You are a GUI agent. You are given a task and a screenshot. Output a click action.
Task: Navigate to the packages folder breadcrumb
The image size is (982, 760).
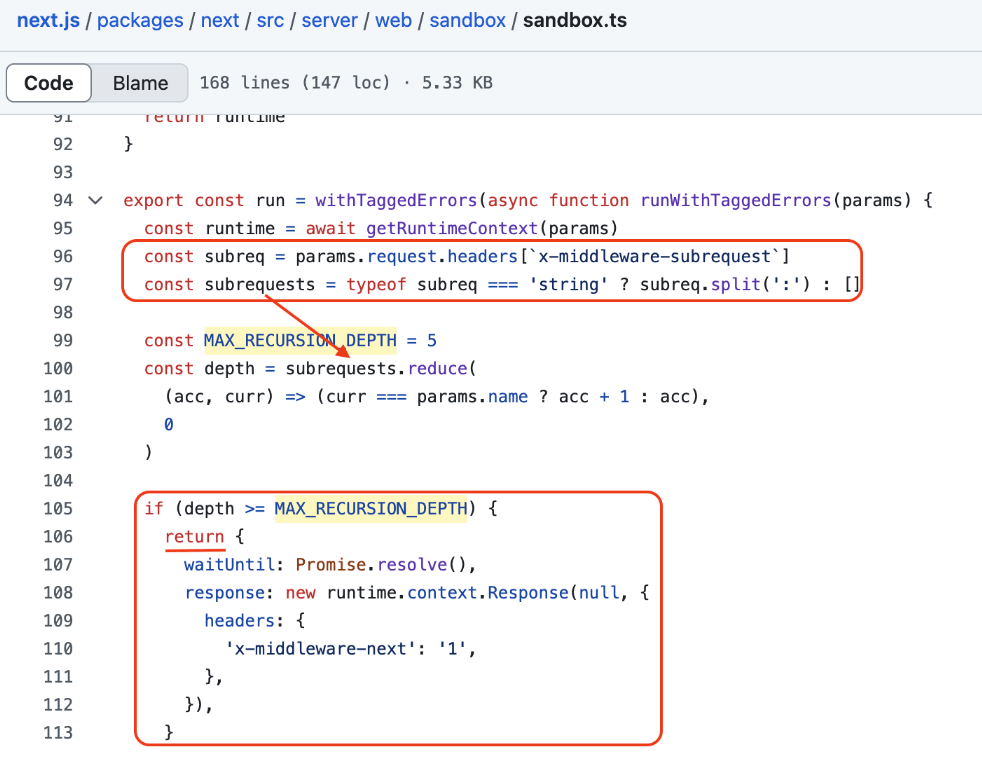tap(140, 20)
